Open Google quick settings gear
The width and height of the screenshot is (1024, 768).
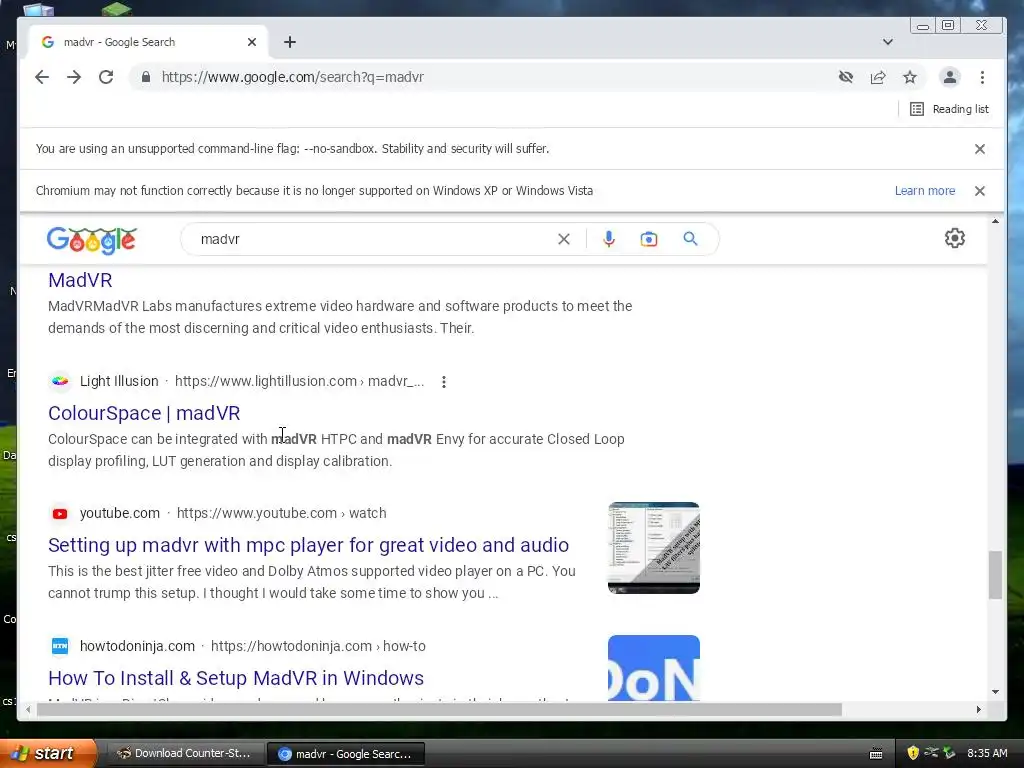coord(955,238)
